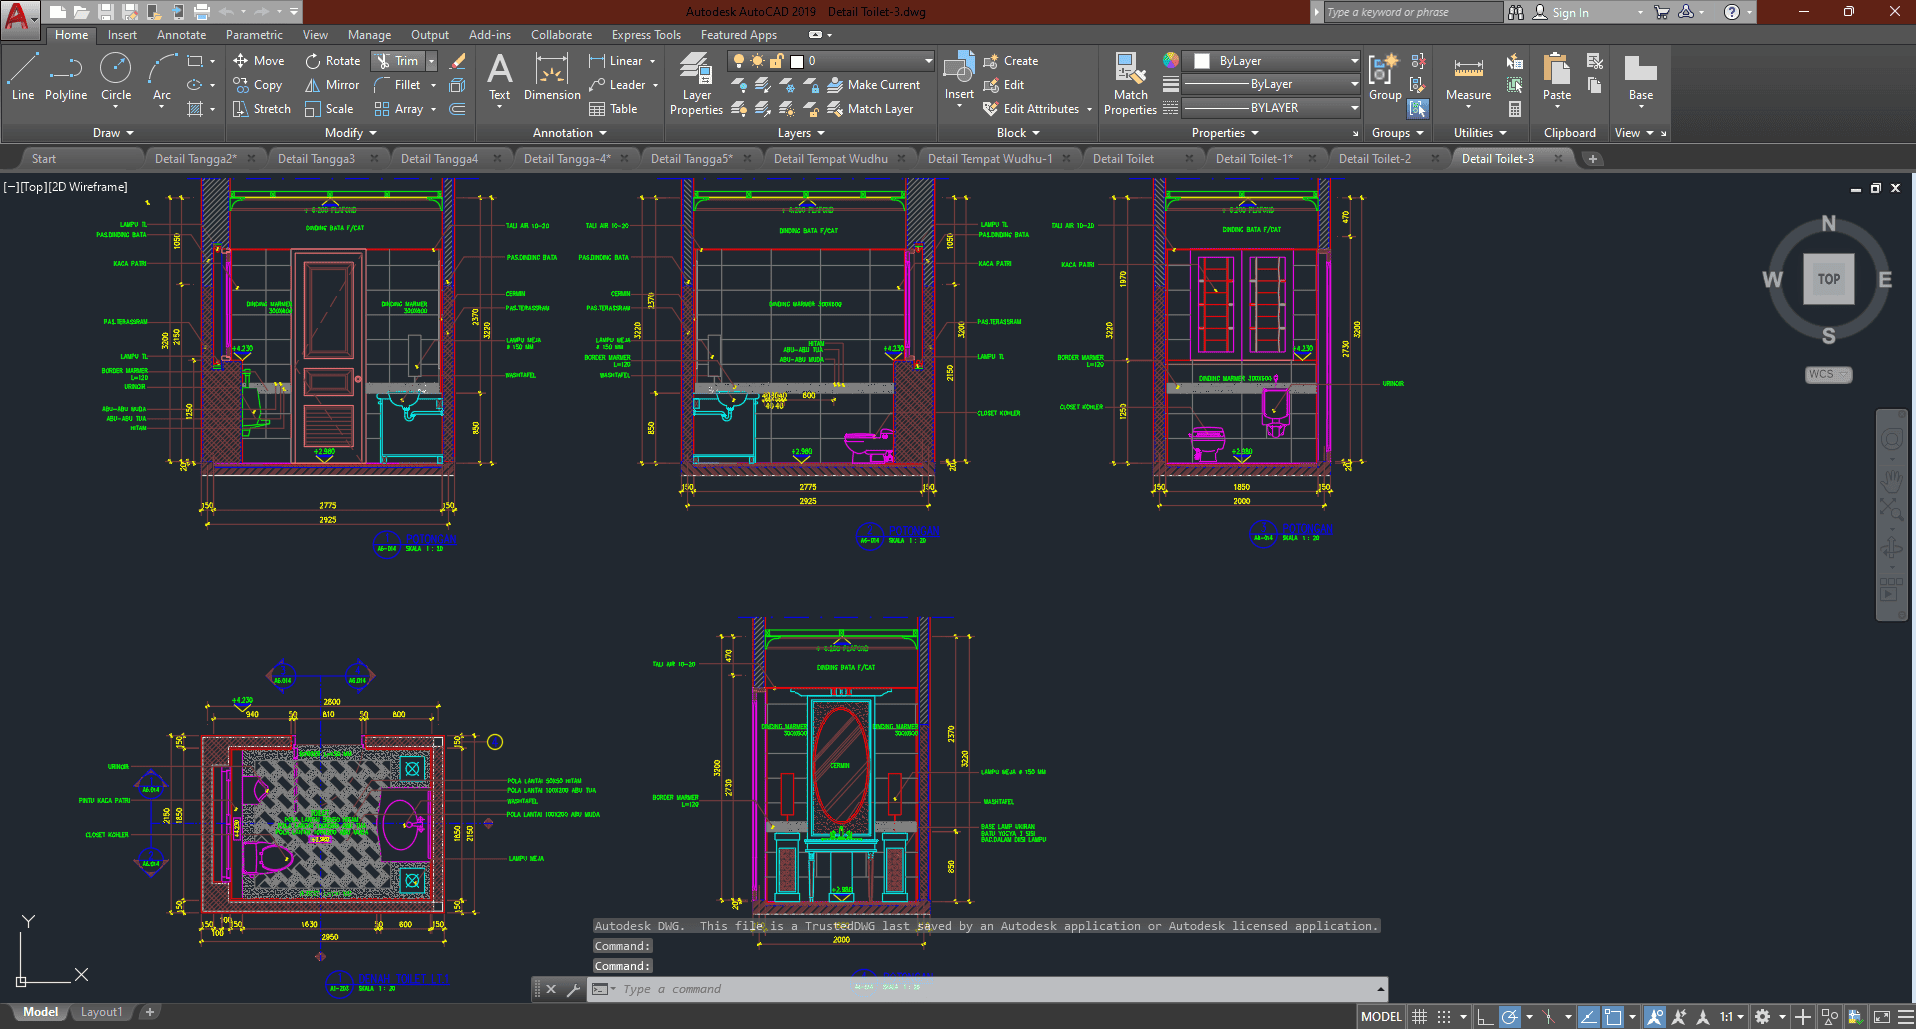Open the layer name dropdown

click(x=928, y=61)
